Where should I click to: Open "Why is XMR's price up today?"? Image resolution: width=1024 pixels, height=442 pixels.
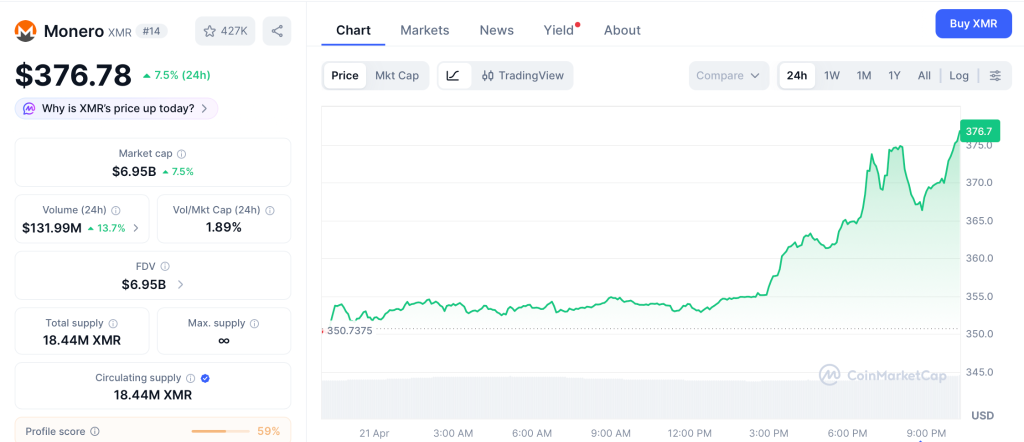click(117, 108)
